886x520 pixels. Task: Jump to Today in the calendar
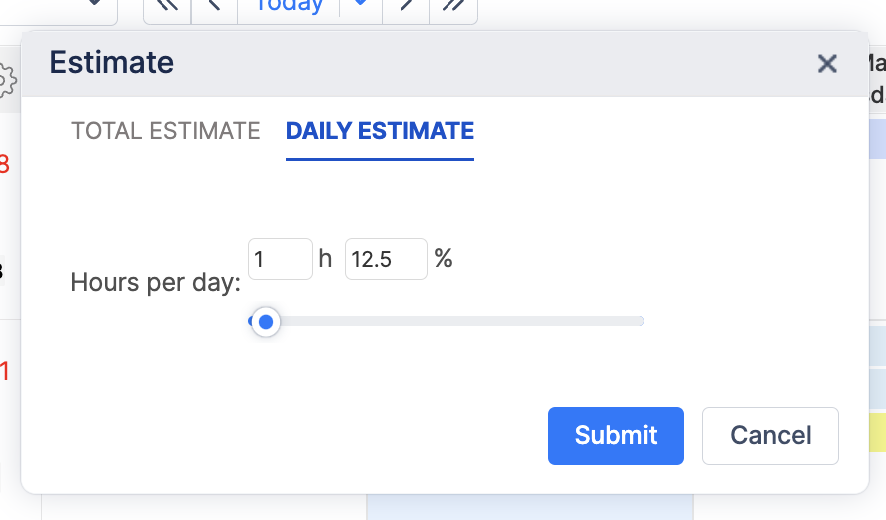click(x=289, y=6)
